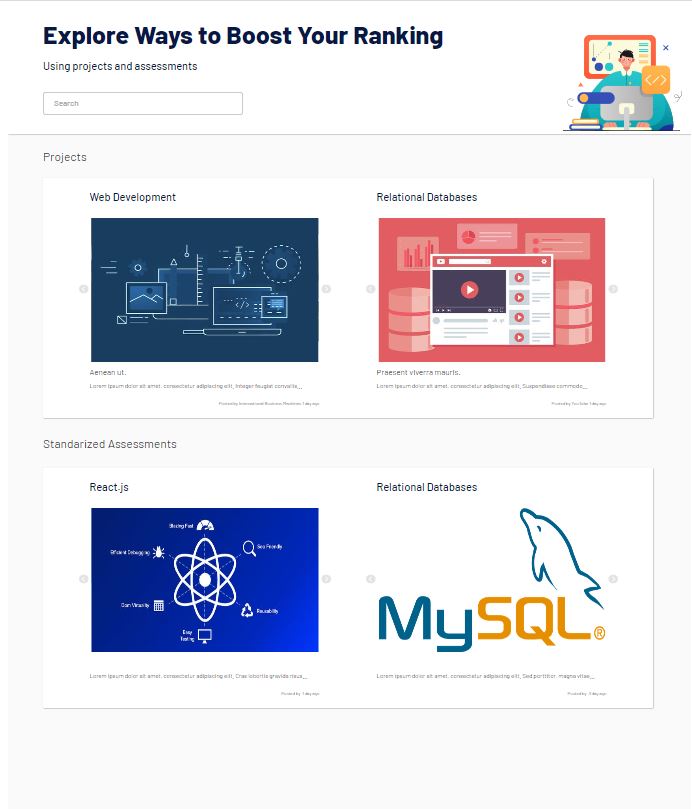The height and width of the screenshot is (809, 692).
Task: Show previous slide on MySQL assessment card
Action: (x=371, y=579)
